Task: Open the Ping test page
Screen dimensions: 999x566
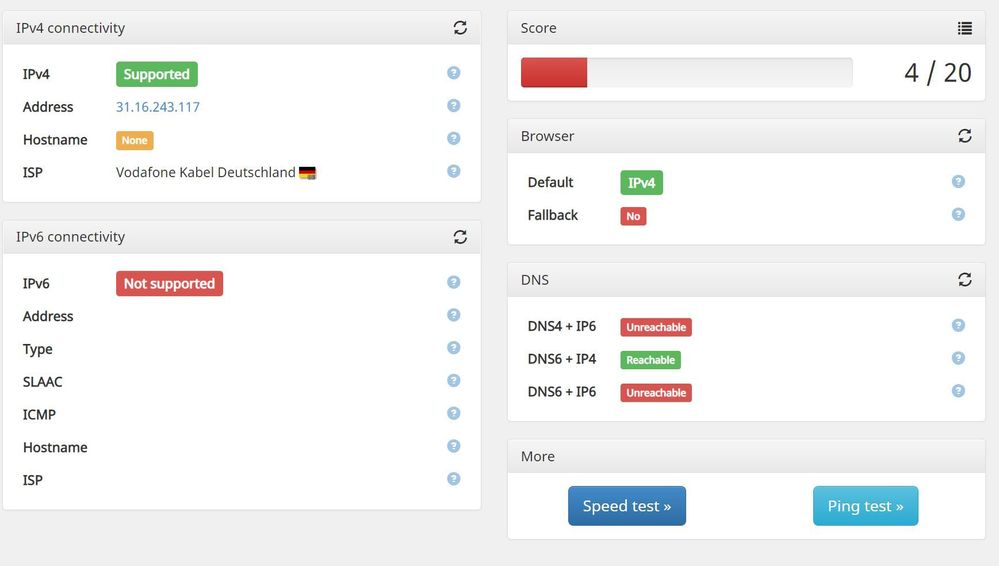Action: click(865, 506)
